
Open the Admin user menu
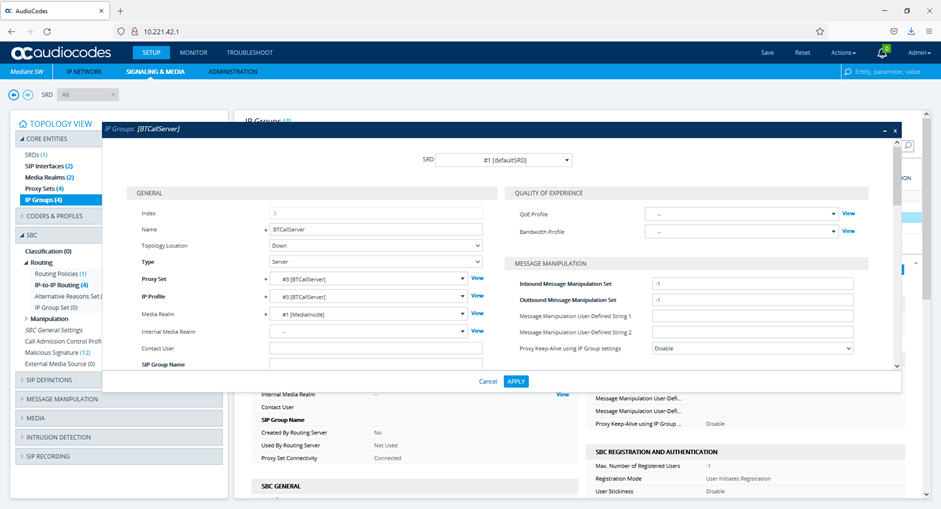pyautogui.click(x=919, y=53)
